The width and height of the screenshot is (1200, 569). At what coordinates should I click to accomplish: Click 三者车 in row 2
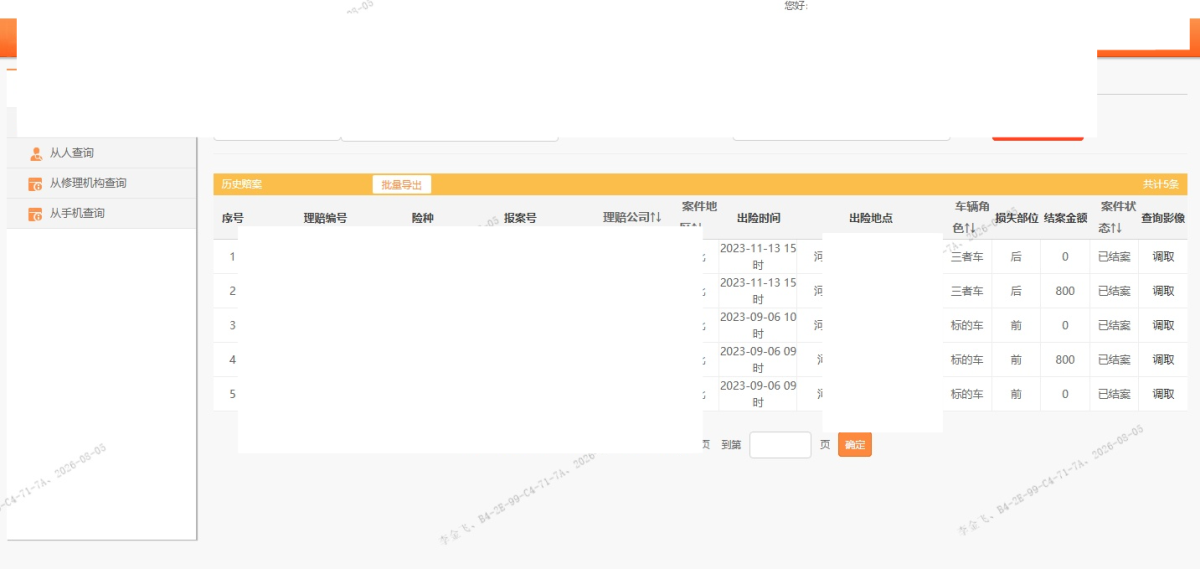pos(967,291)
